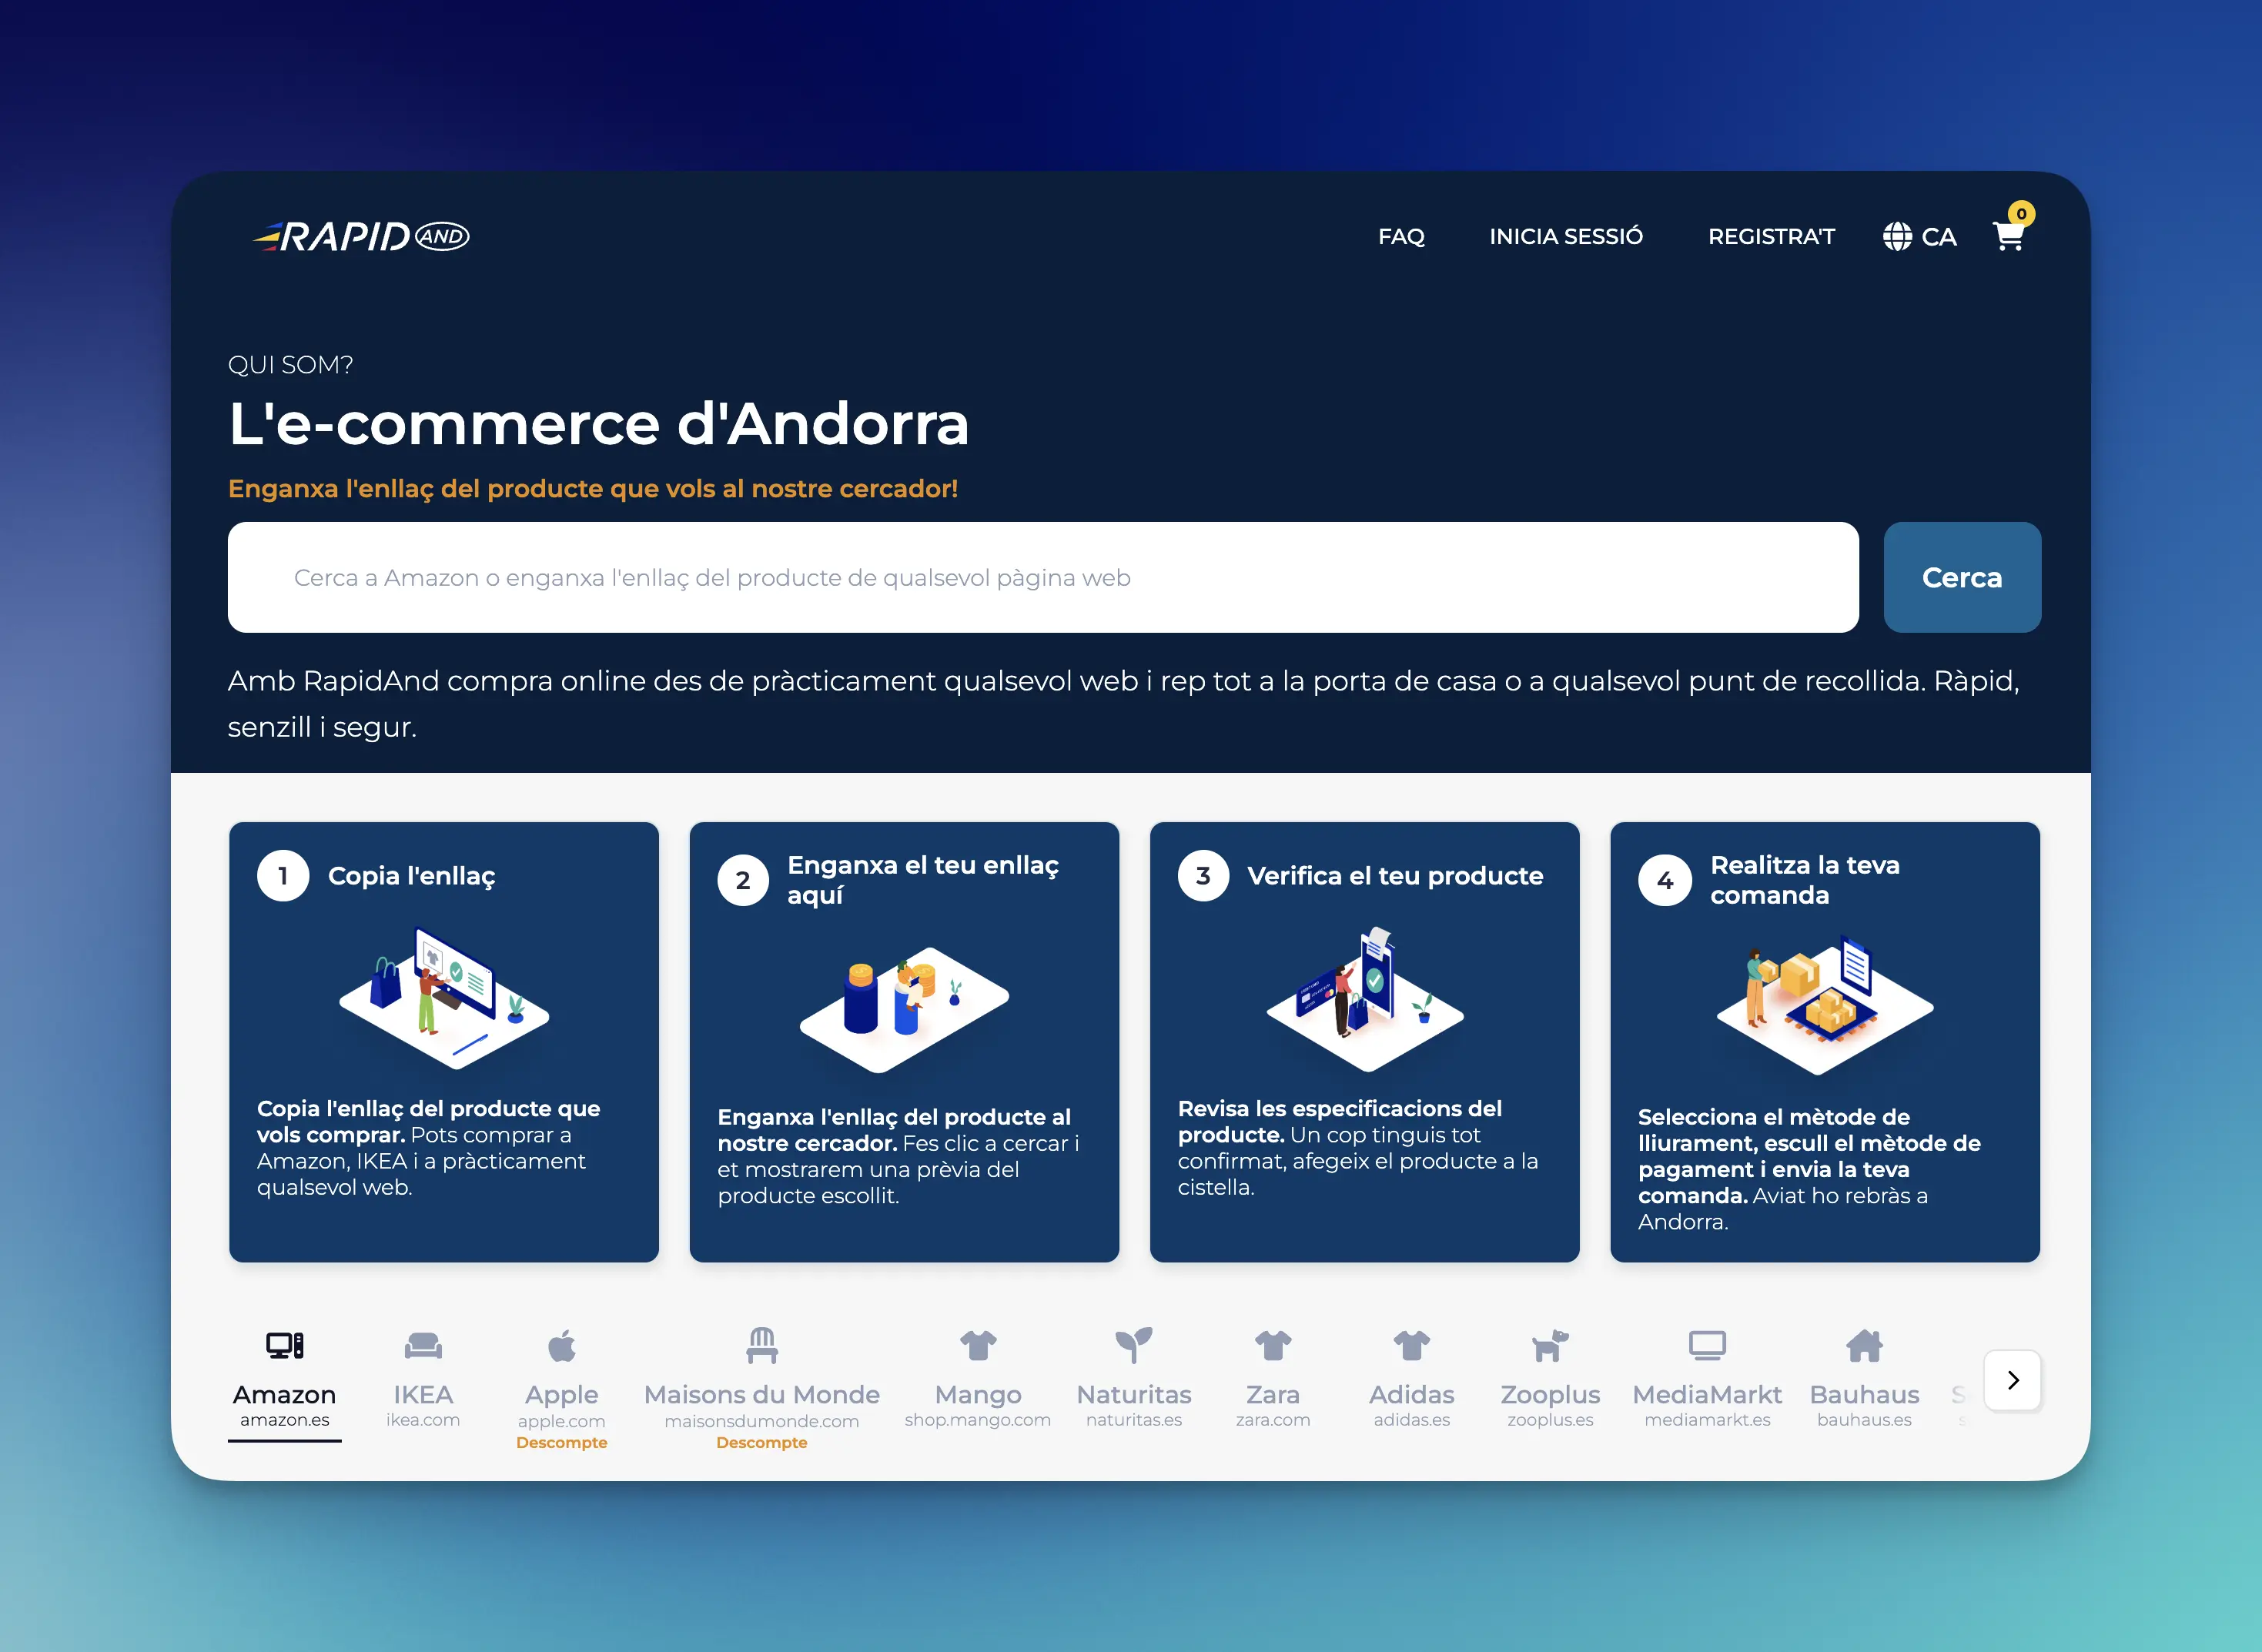Click the adidas.es link text
The image size is (2262, 1652).
point(1412,1420)
